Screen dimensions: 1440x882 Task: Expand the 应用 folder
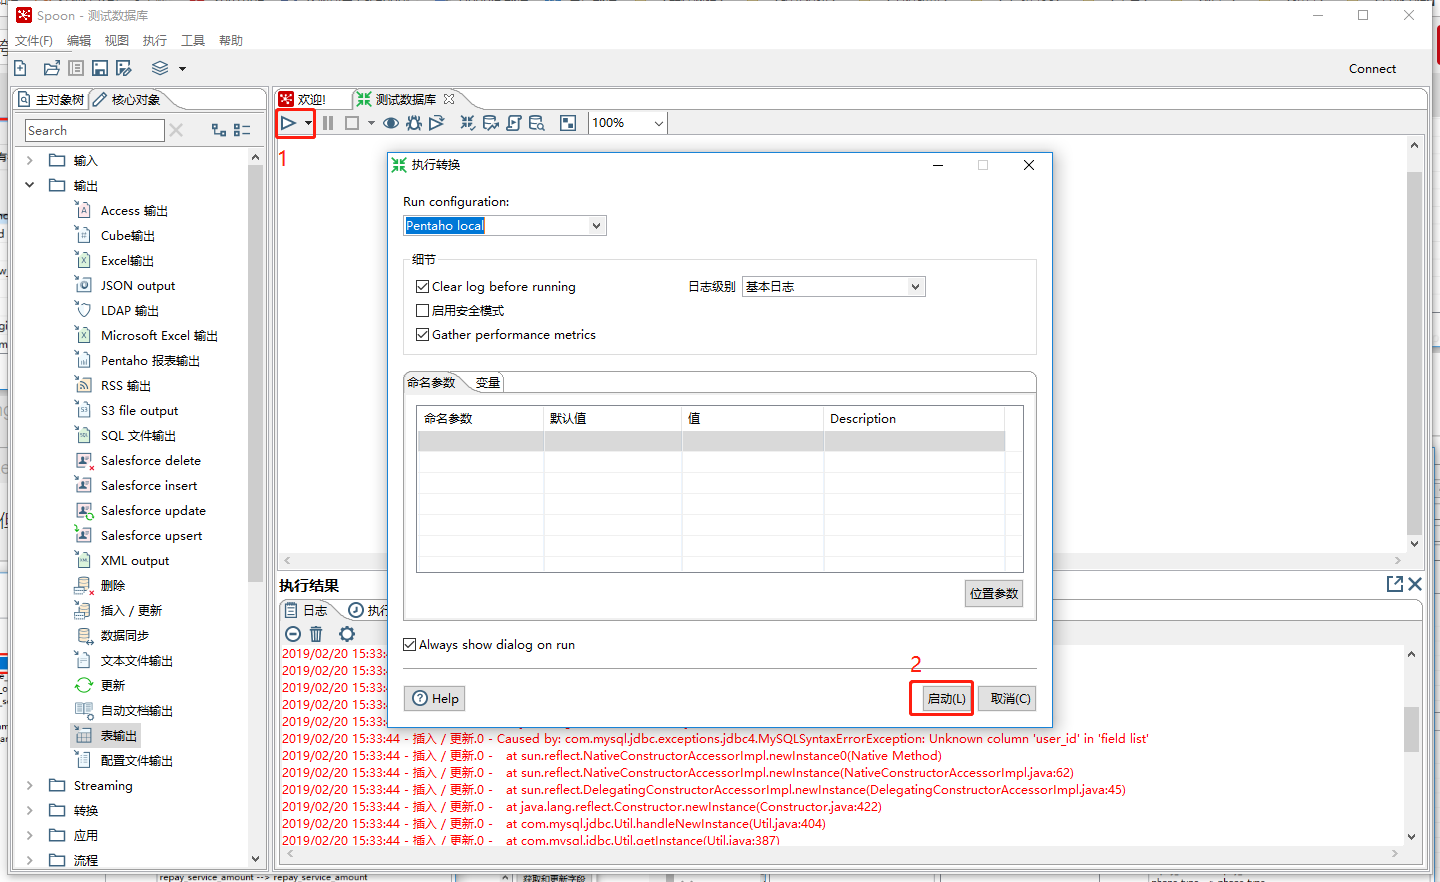tap(30, 835)
